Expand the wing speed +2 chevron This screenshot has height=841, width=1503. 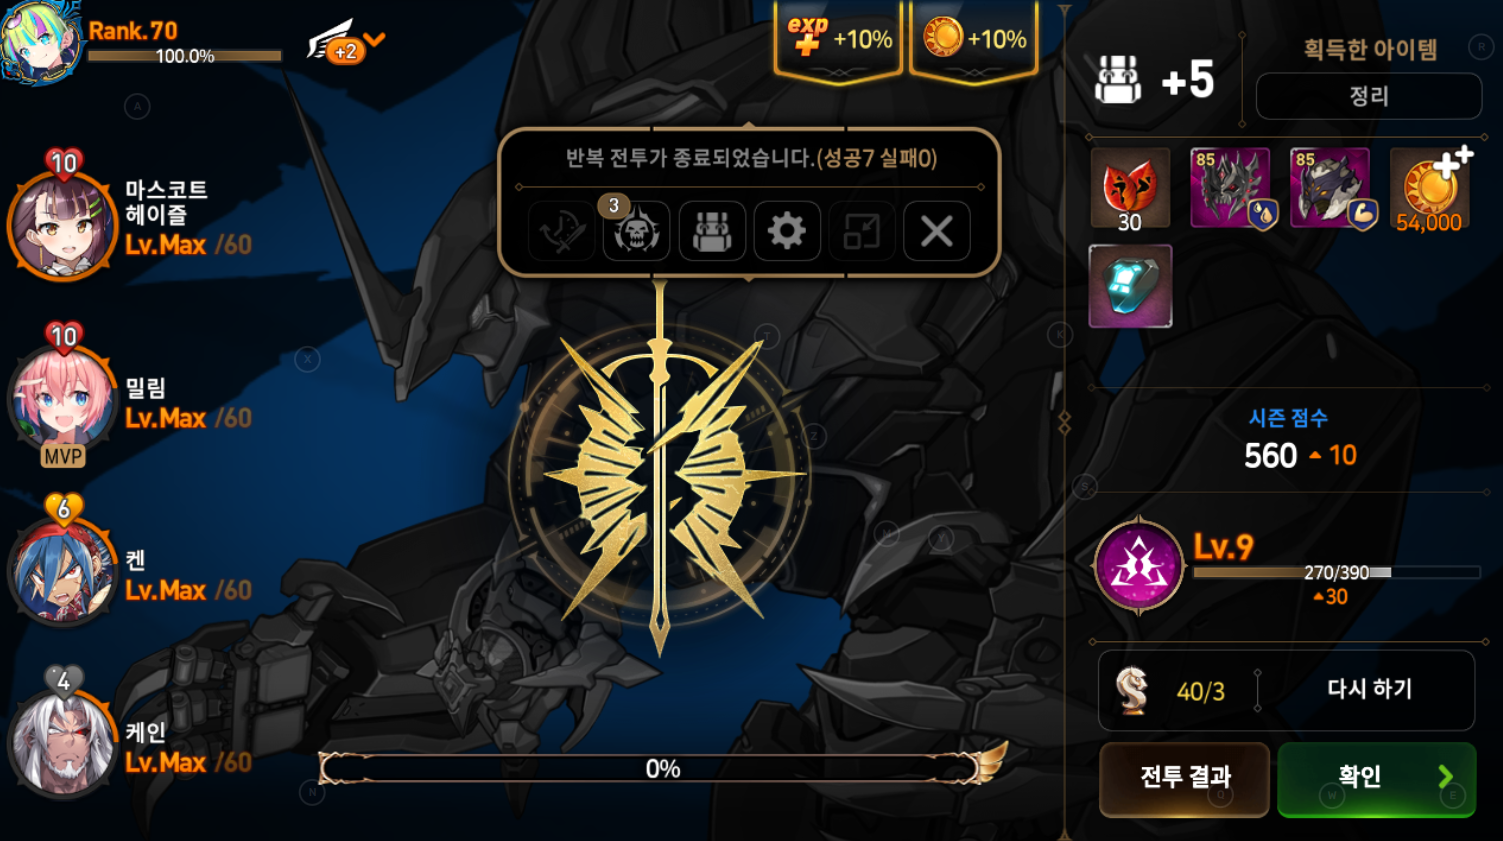tap(375, 40)
